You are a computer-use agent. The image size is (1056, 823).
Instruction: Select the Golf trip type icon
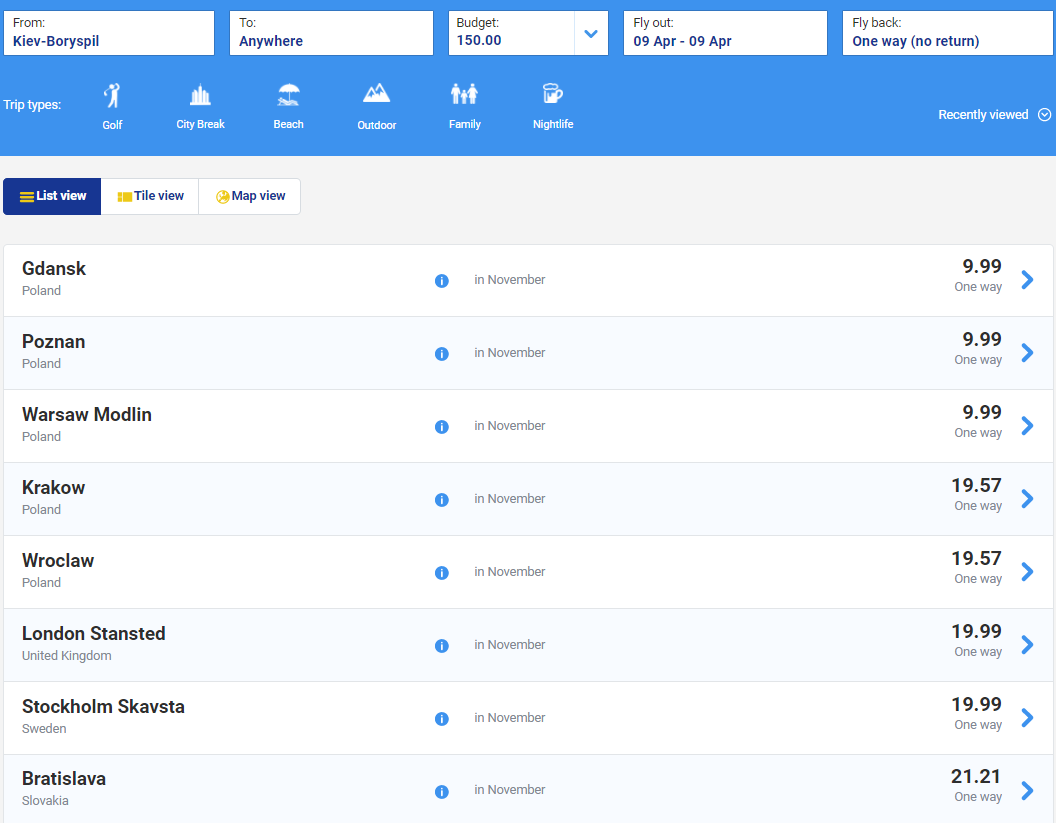point(112,97)
